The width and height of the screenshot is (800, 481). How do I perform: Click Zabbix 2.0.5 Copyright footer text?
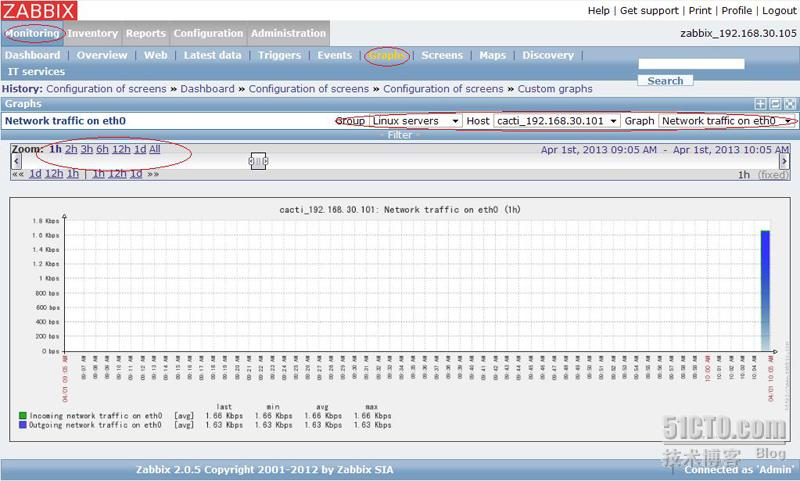[x=264, y=469]
